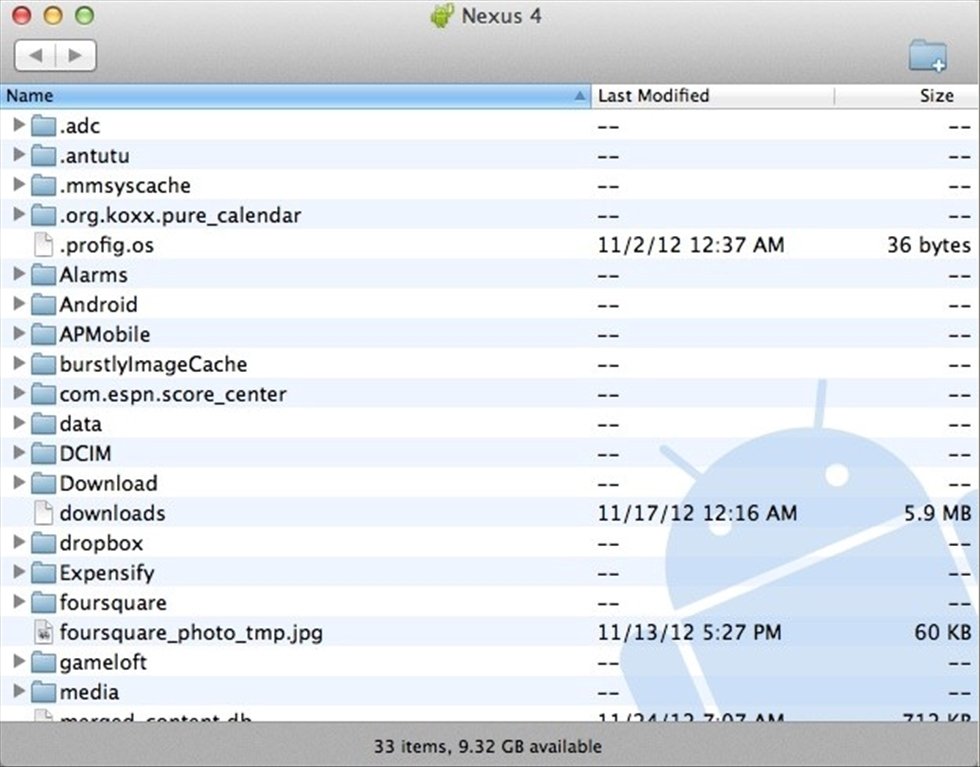Image resolution: width=980 pixels, height=767 pixels.
Task: Open the dropbox folder icon
Action: pos(44,543)
